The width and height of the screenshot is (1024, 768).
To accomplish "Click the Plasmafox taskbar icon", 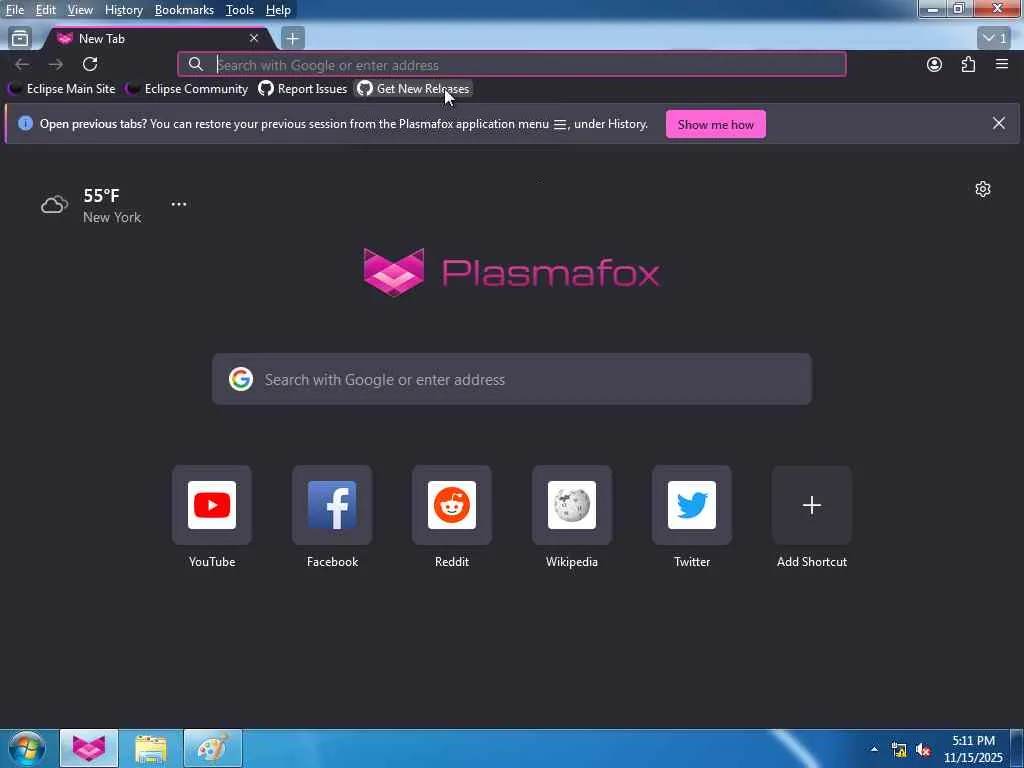I will (89, 748).
